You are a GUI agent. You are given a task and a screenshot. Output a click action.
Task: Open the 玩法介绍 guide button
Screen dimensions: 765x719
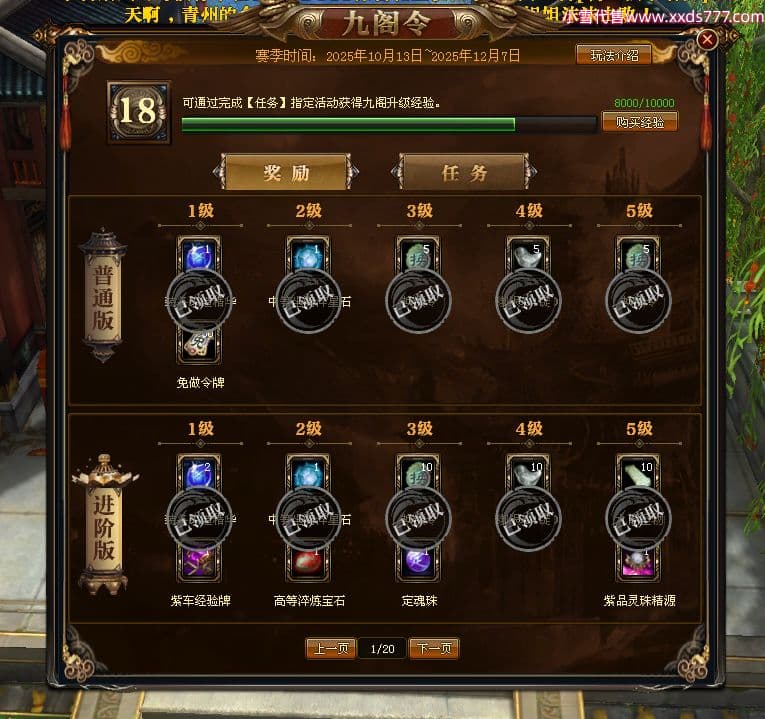pos(614,55)
